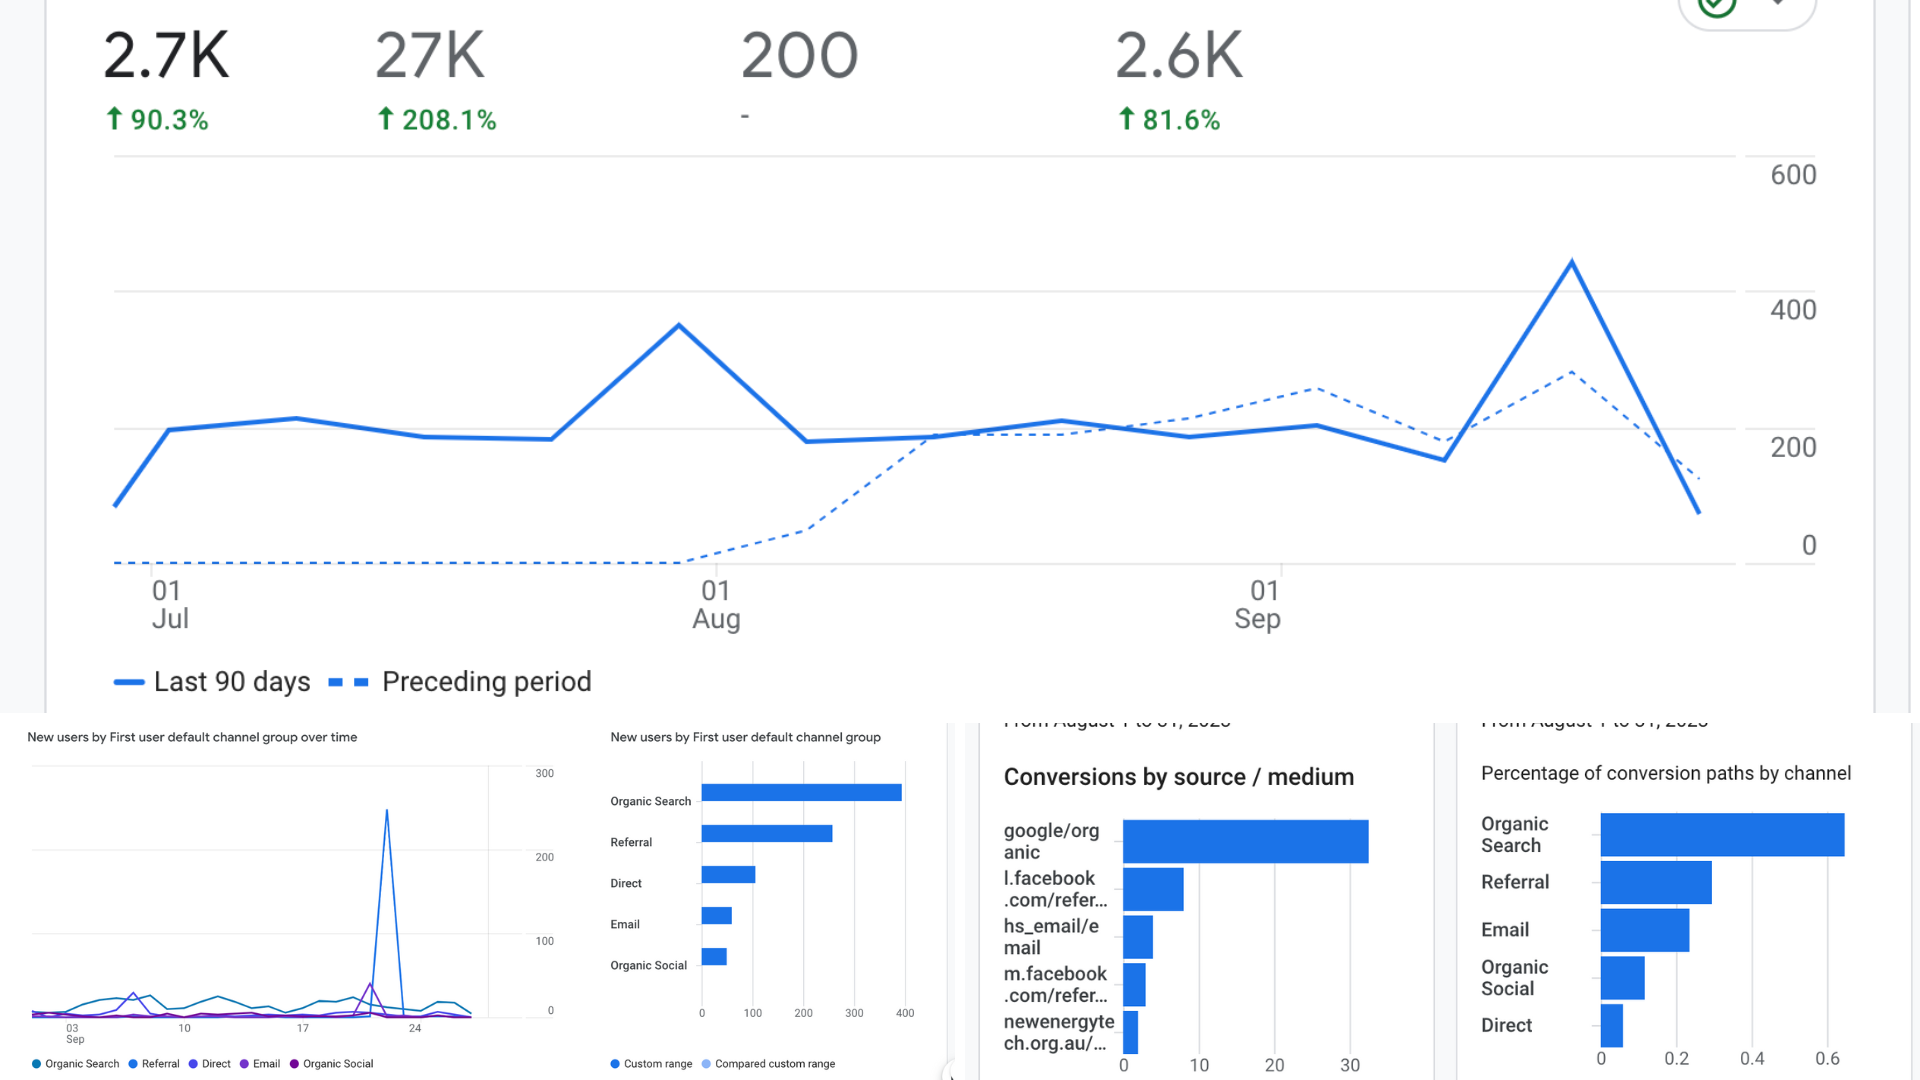Image resolution: width=1920 pixels, height=1080 pixels.
Task: Toggle the Last 90 days legend series
Action: tap(212, 682)
